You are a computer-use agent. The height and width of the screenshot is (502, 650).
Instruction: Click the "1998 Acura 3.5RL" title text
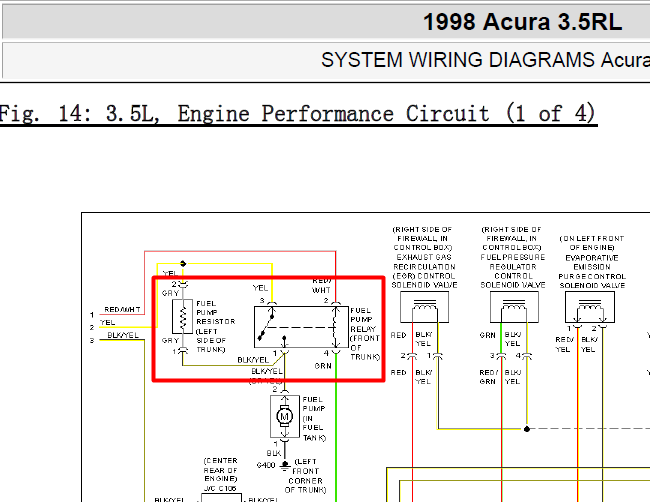pyautogui.click(x=522, y=22)
